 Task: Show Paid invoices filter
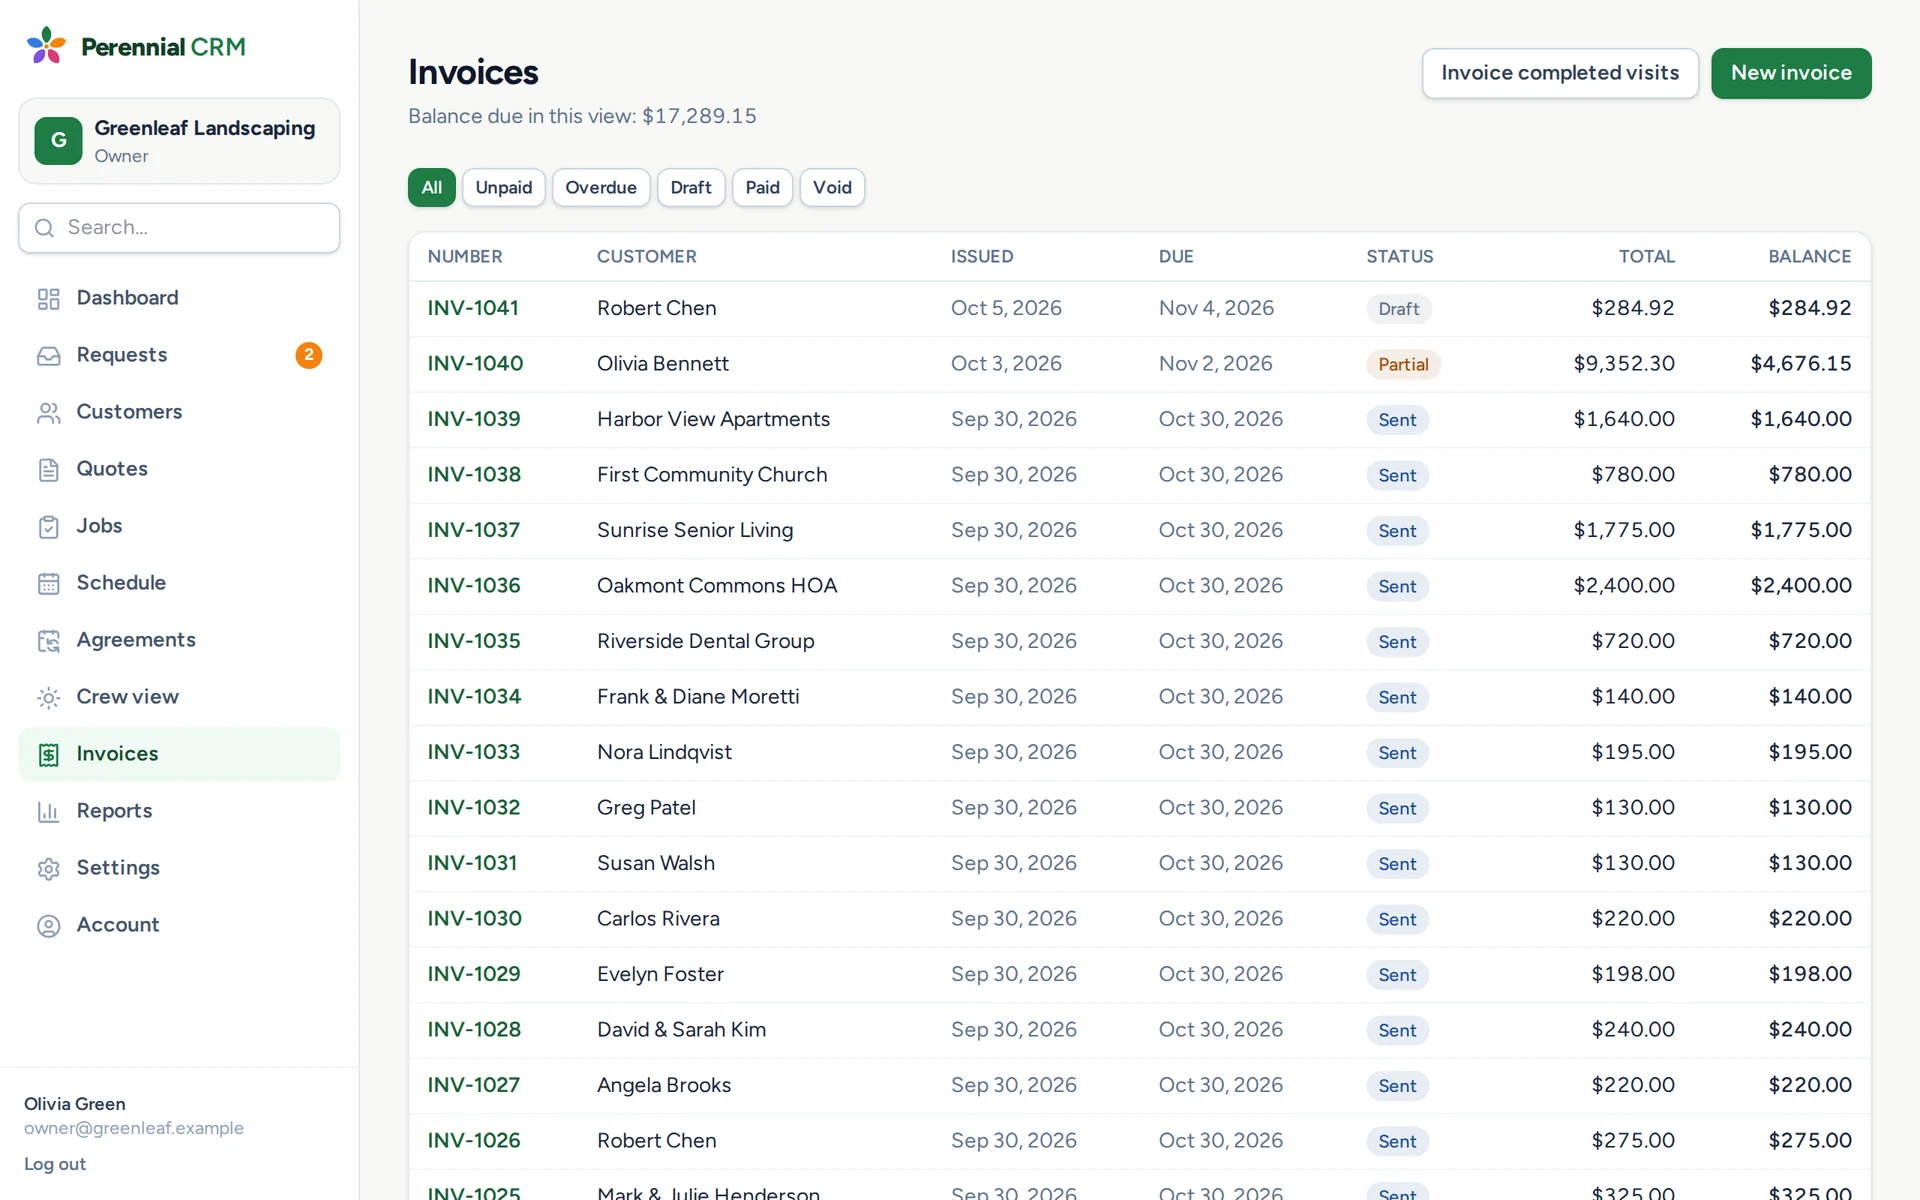click(x=762, y=187)
